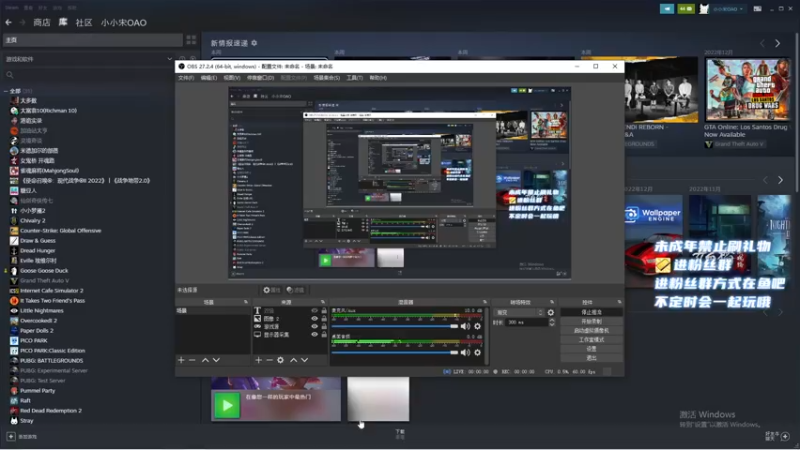
Task: Click the stop streaming button in OBS
Action: [x=591, y=312]
